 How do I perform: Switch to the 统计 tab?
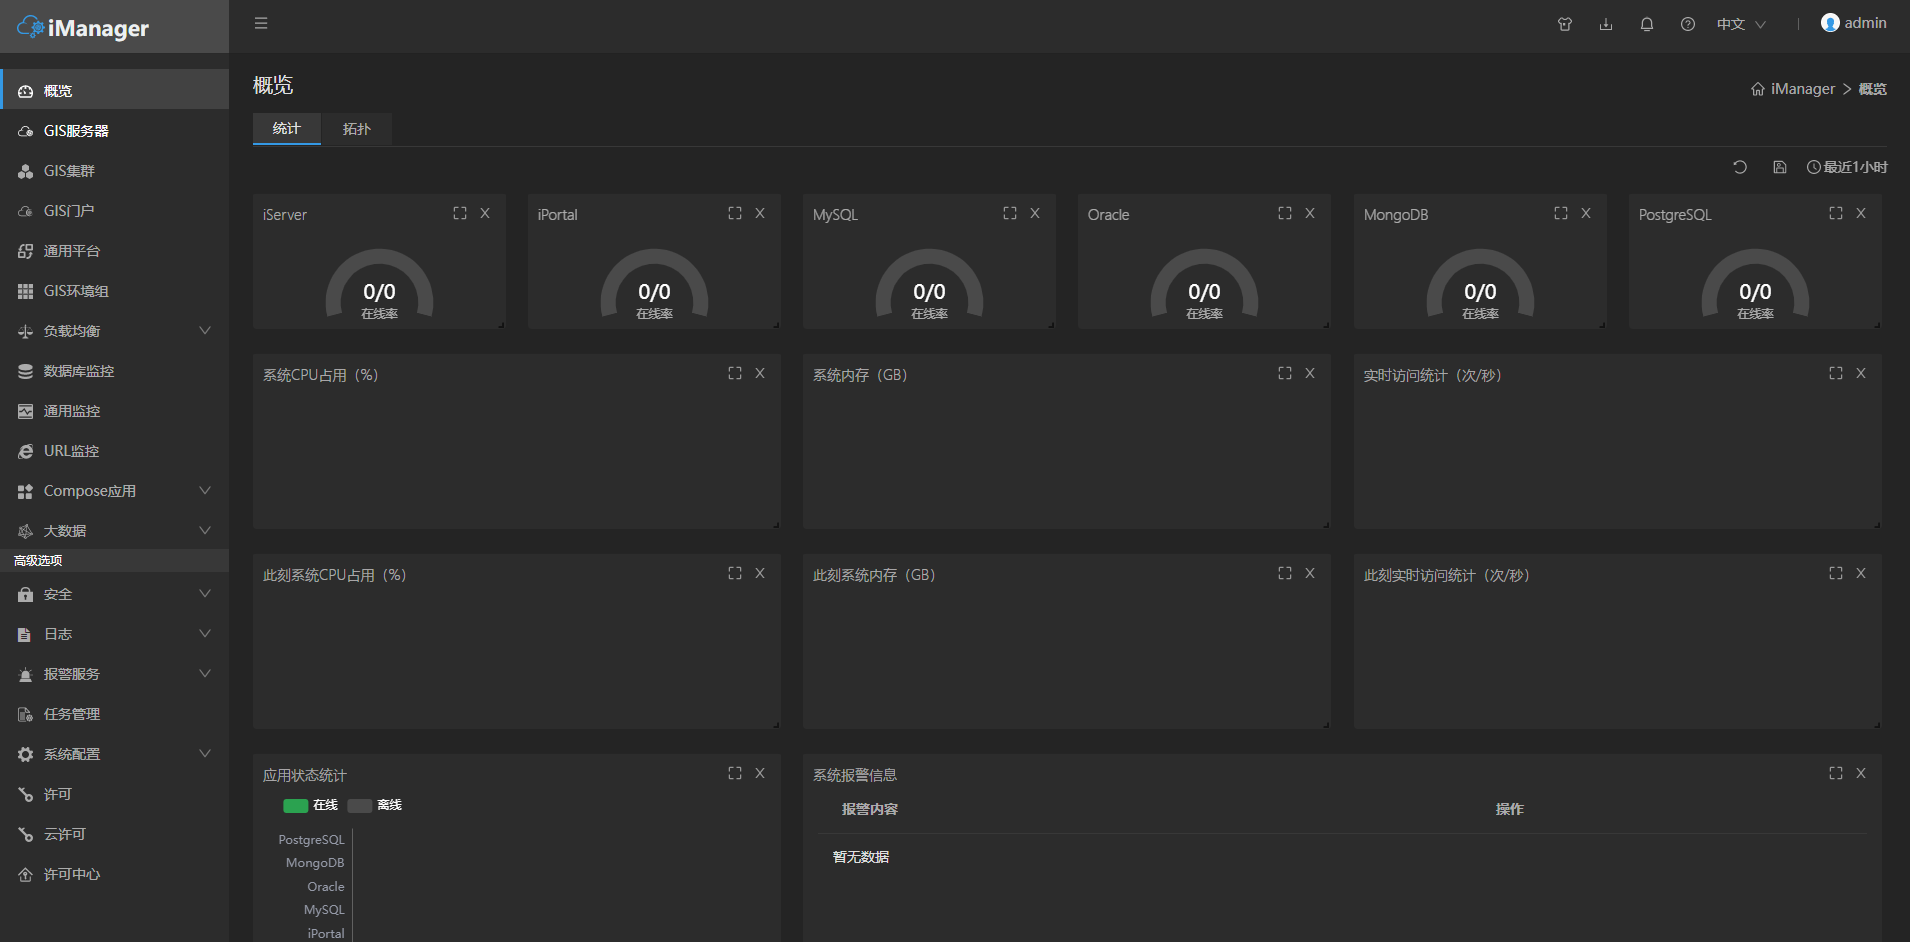click(287, 128)
